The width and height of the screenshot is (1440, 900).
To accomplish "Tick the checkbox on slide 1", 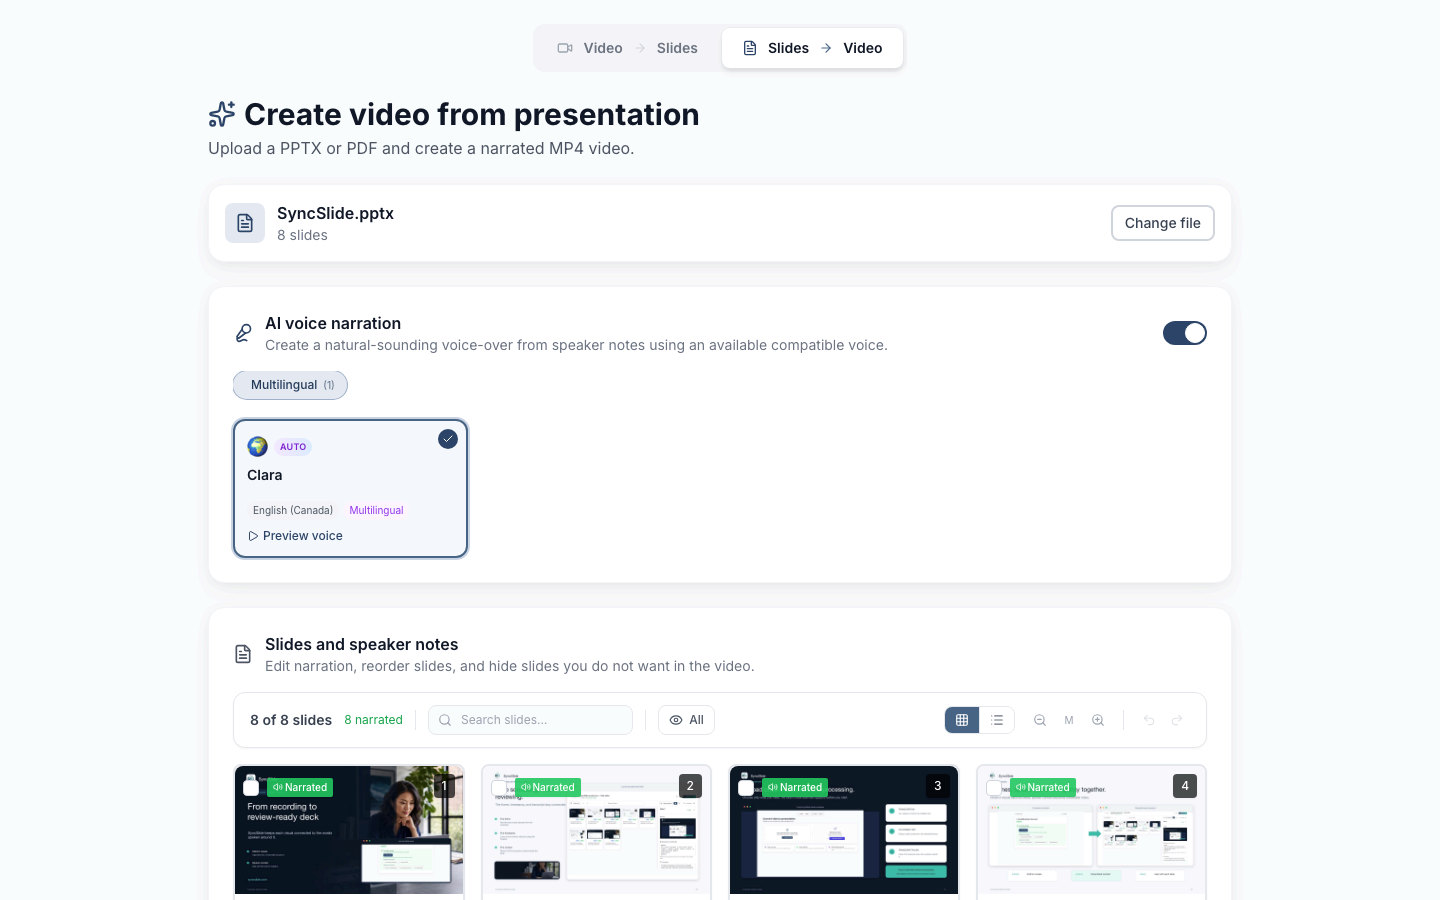I will (251, 788).
